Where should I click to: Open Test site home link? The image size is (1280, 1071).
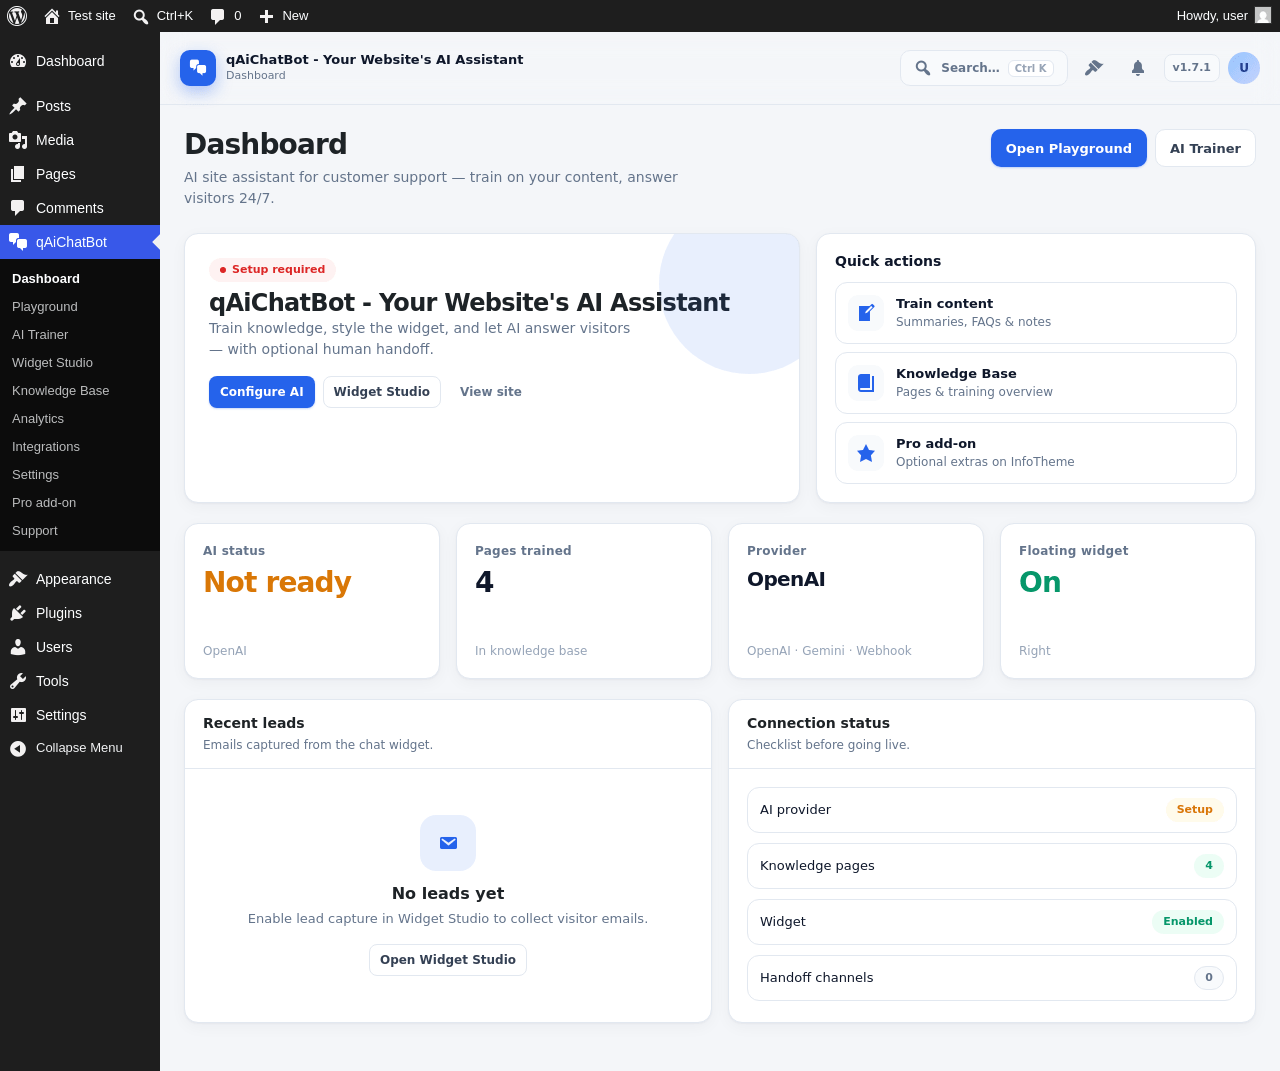(x=80, y=16)
